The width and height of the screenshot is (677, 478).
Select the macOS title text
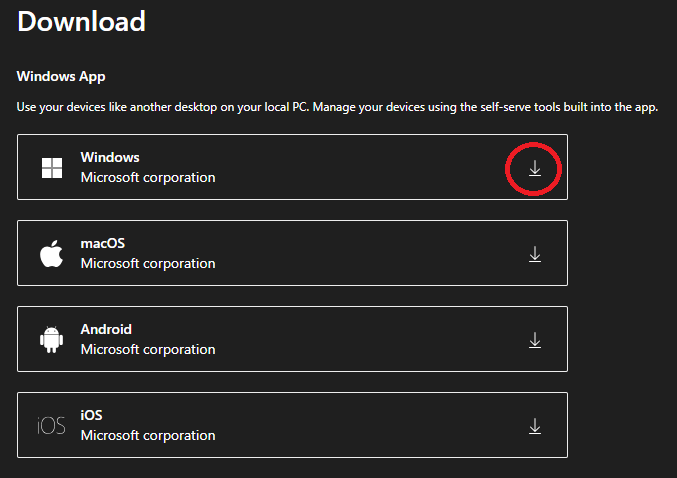(x=103, y=243)
